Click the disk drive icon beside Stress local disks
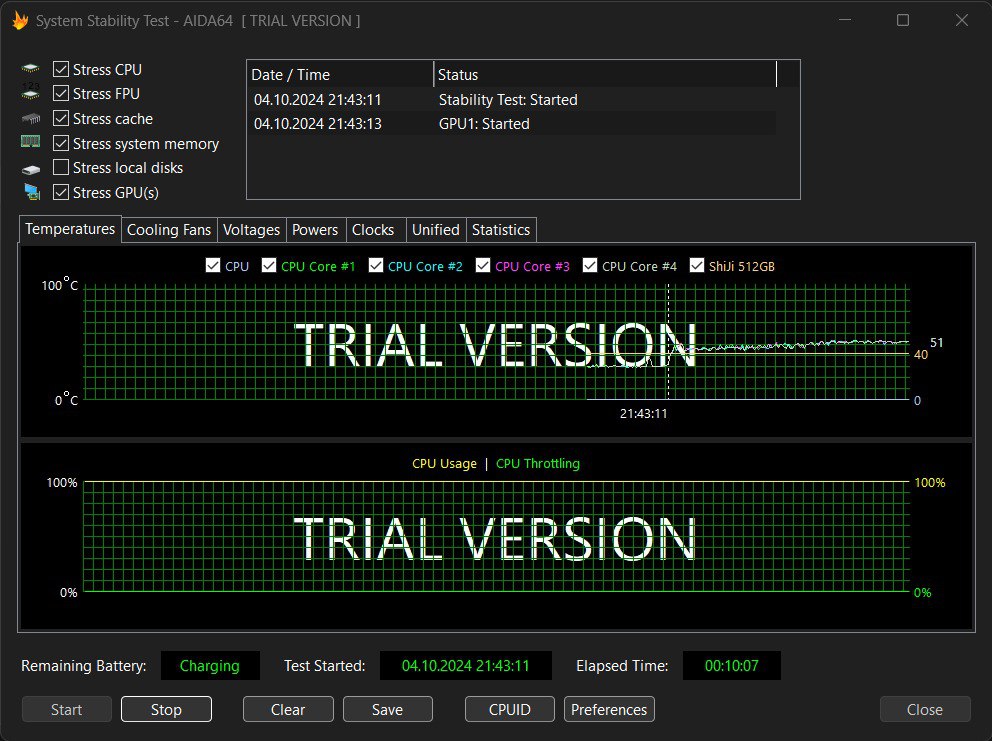The image size is (992, 741). click(30, 169)
